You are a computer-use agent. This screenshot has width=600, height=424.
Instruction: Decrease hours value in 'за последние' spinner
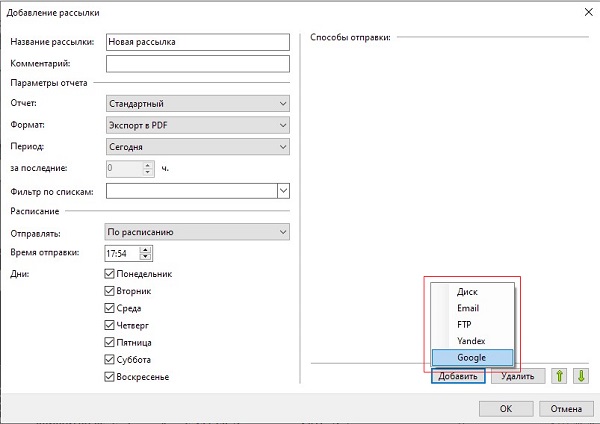pyautogui.click(x=148, y=172)
